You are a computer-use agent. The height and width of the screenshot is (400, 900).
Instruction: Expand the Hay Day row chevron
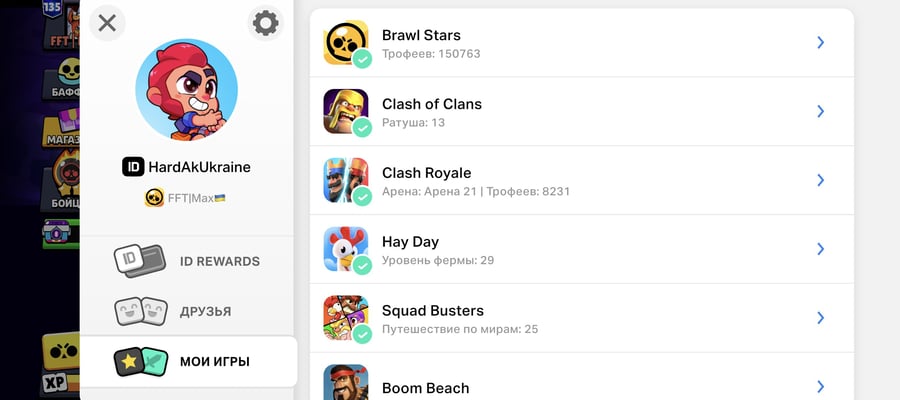click(x=821, y=249)
